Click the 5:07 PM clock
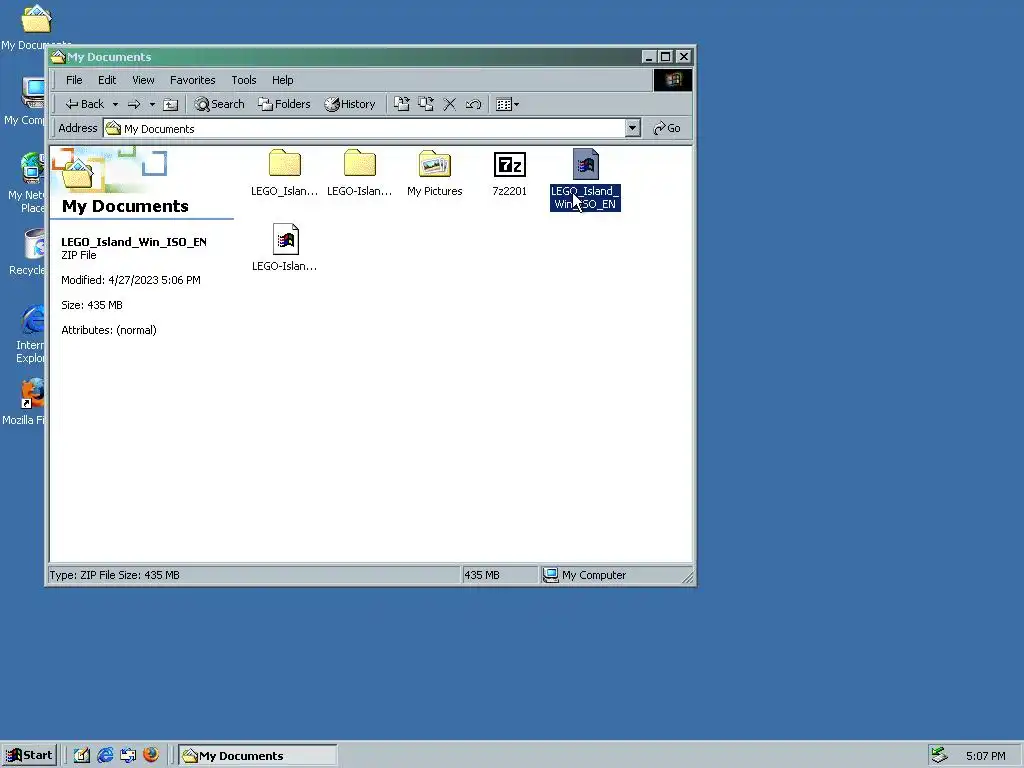 click(985, 756)
